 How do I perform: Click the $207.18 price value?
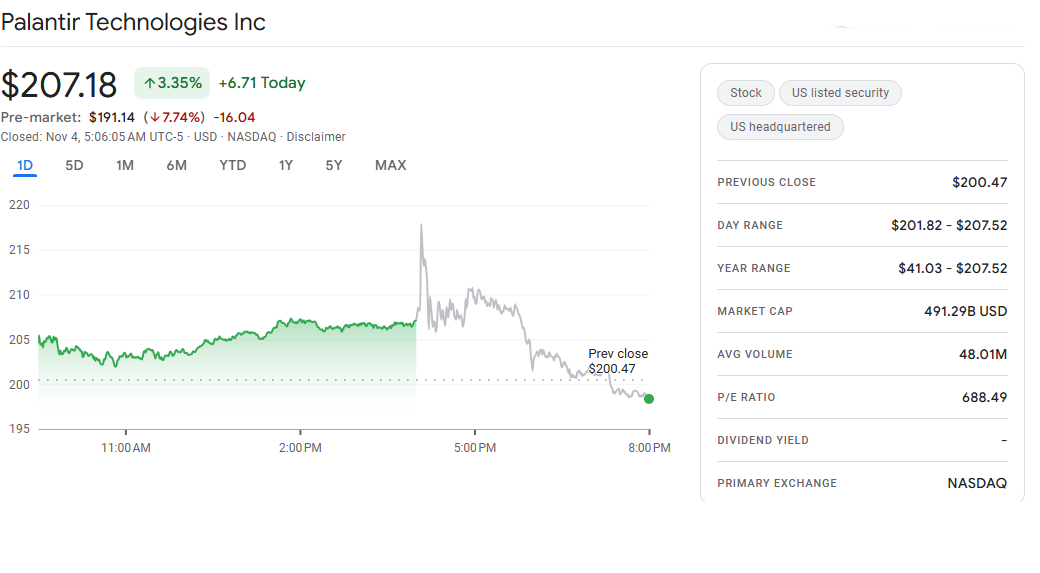59,86
